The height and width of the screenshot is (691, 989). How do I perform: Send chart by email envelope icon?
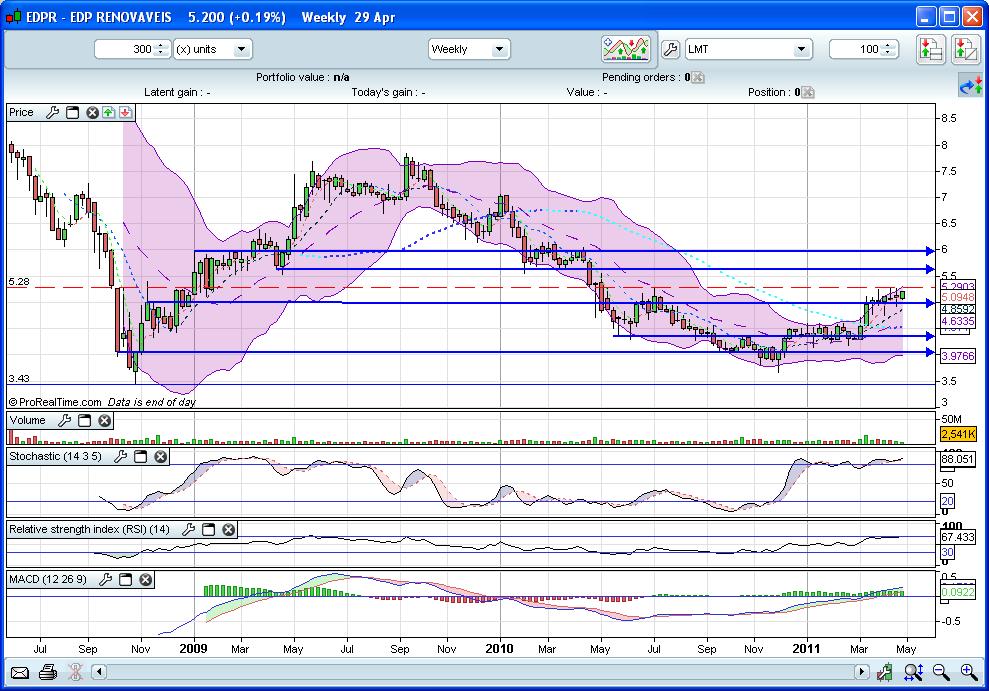tap(20, 673)
